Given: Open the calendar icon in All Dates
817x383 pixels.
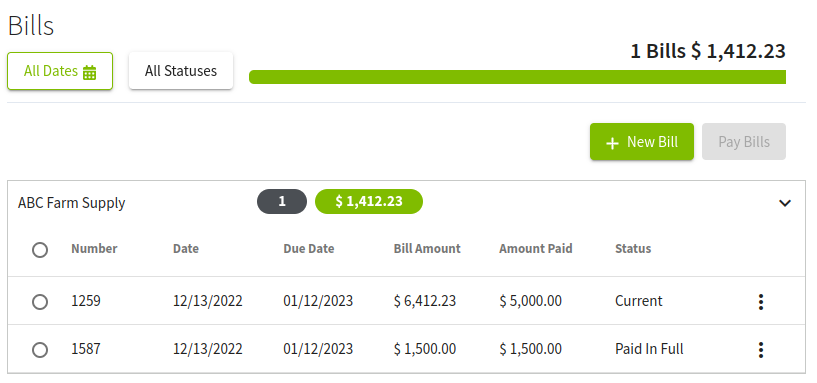Looking at the screenshot, I should coord(90,72).
